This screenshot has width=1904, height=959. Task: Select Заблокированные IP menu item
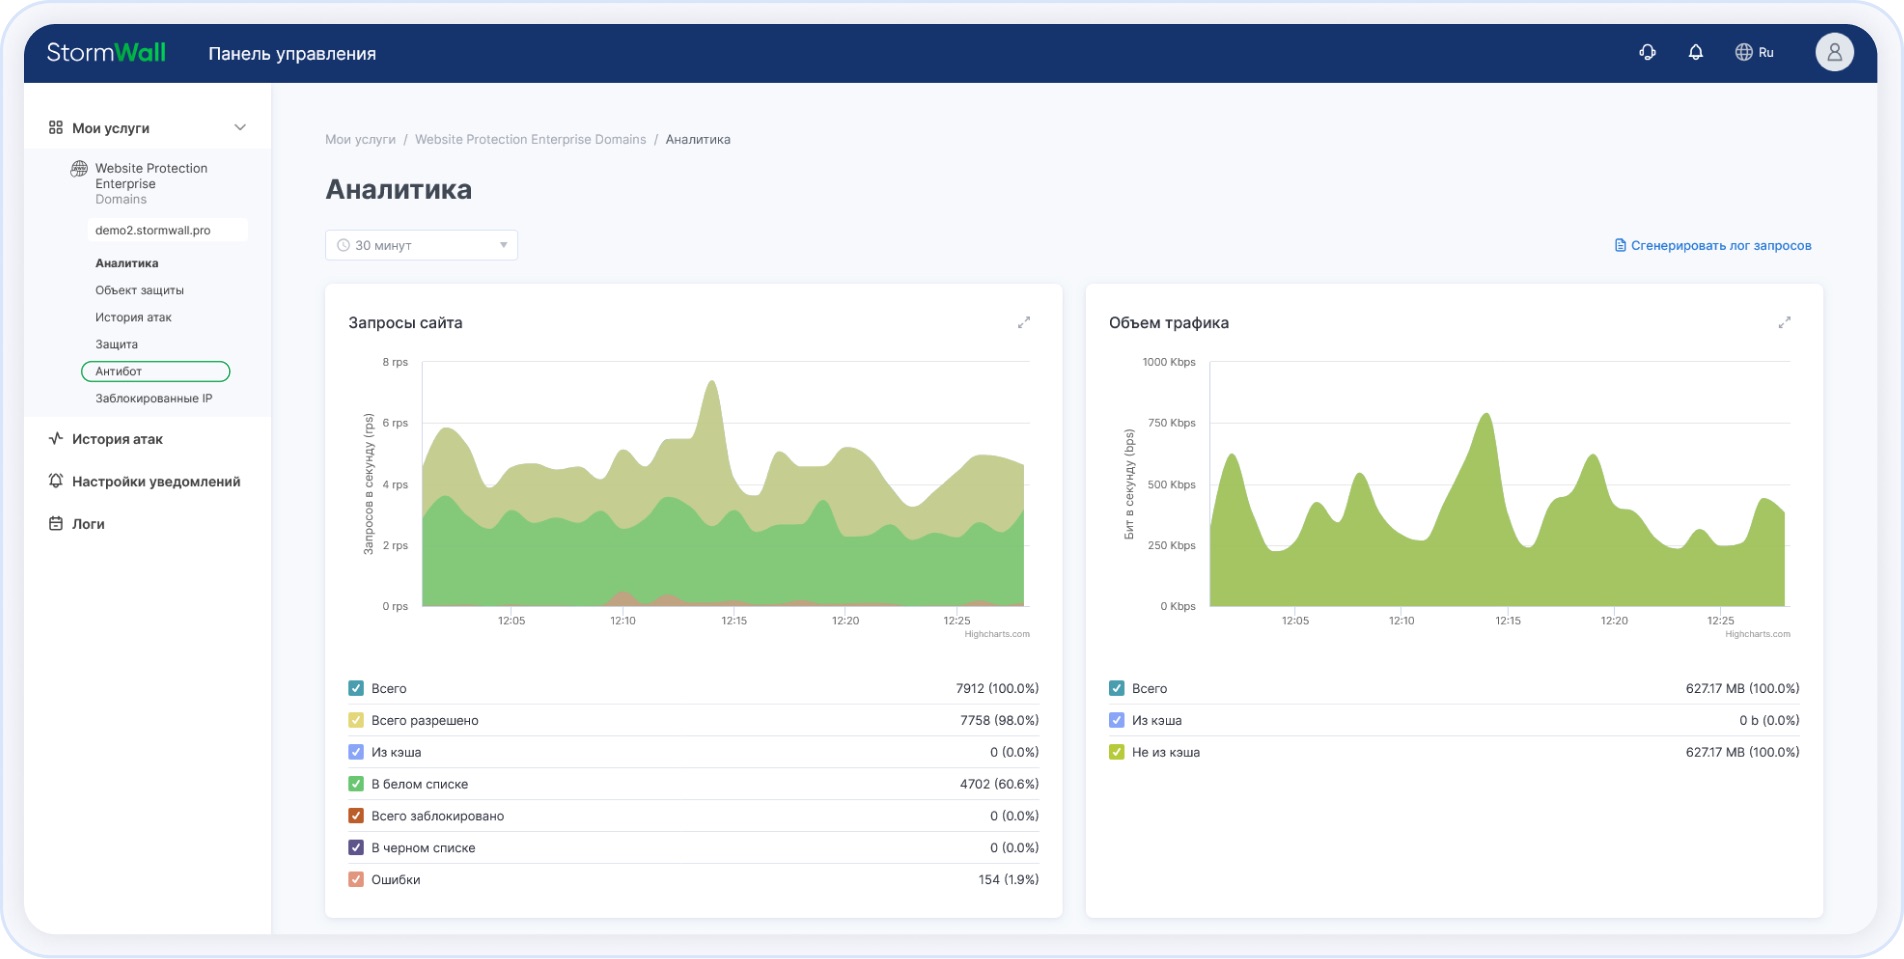(x=154, y=398)
